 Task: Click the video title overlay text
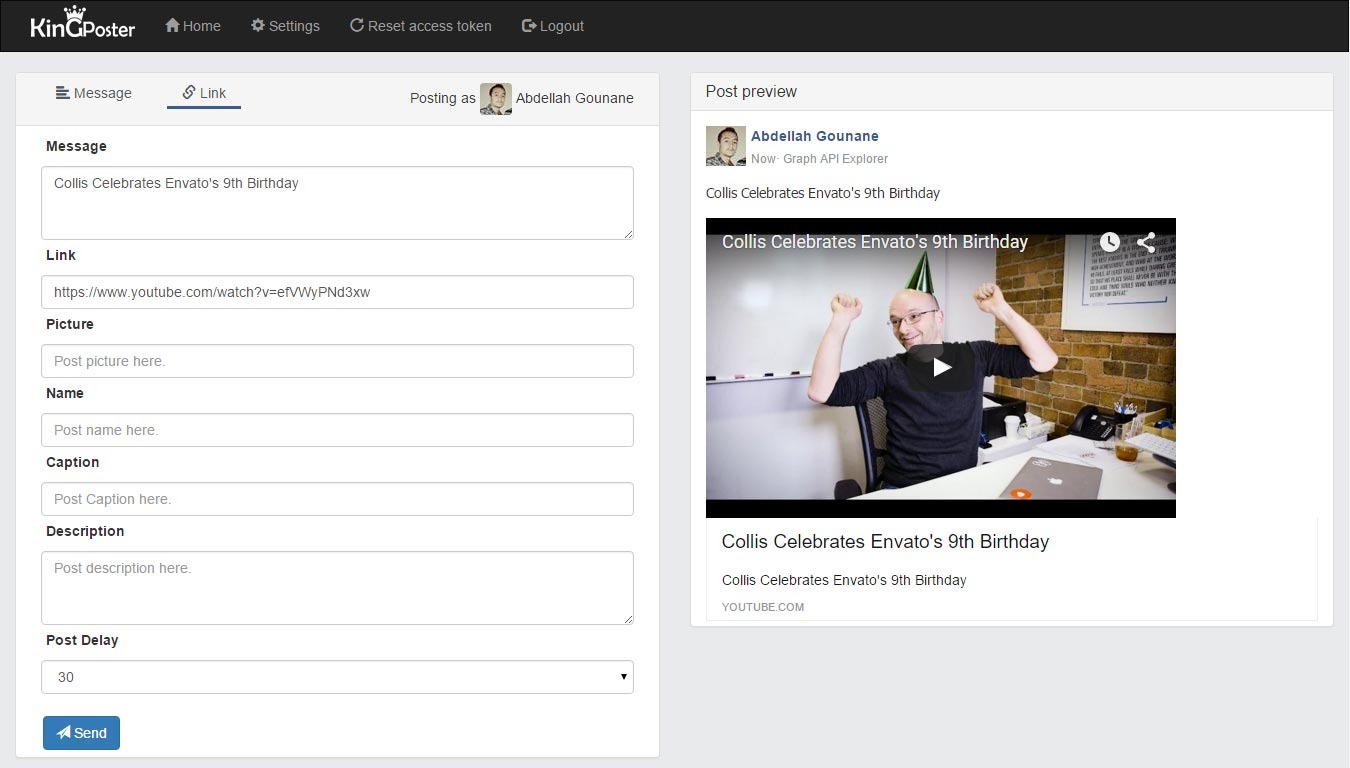875,242
